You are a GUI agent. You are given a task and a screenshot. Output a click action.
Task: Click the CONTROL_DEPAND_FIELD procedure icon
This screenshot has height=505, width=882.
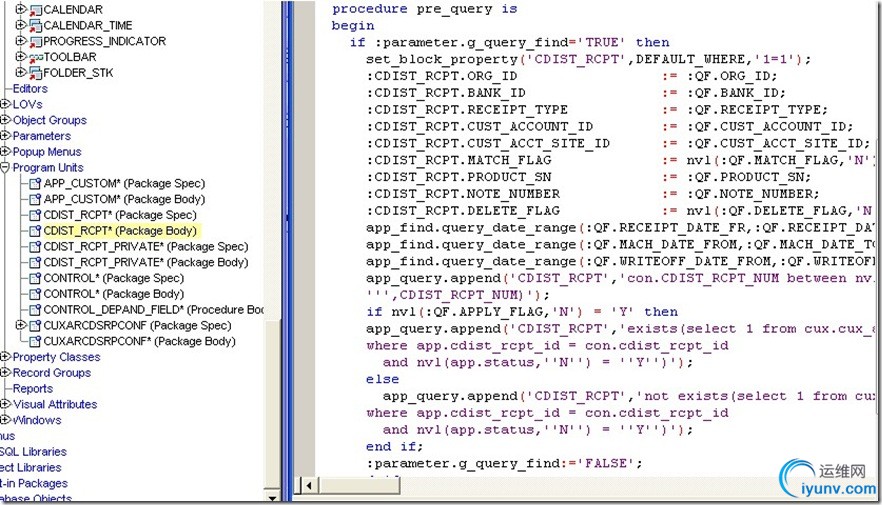coord(35,309)
